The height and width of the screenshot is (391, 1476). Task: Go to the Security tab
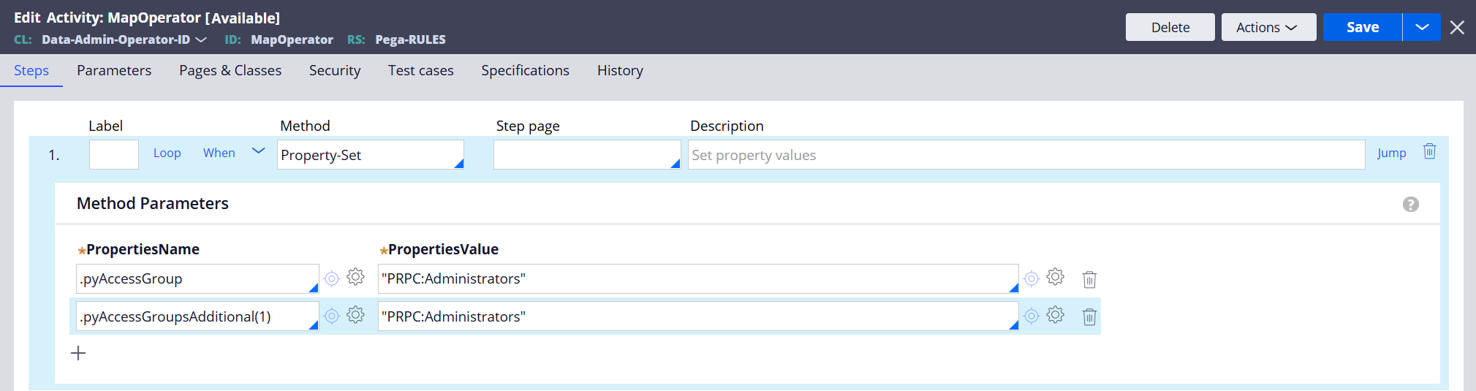(334, 70)
